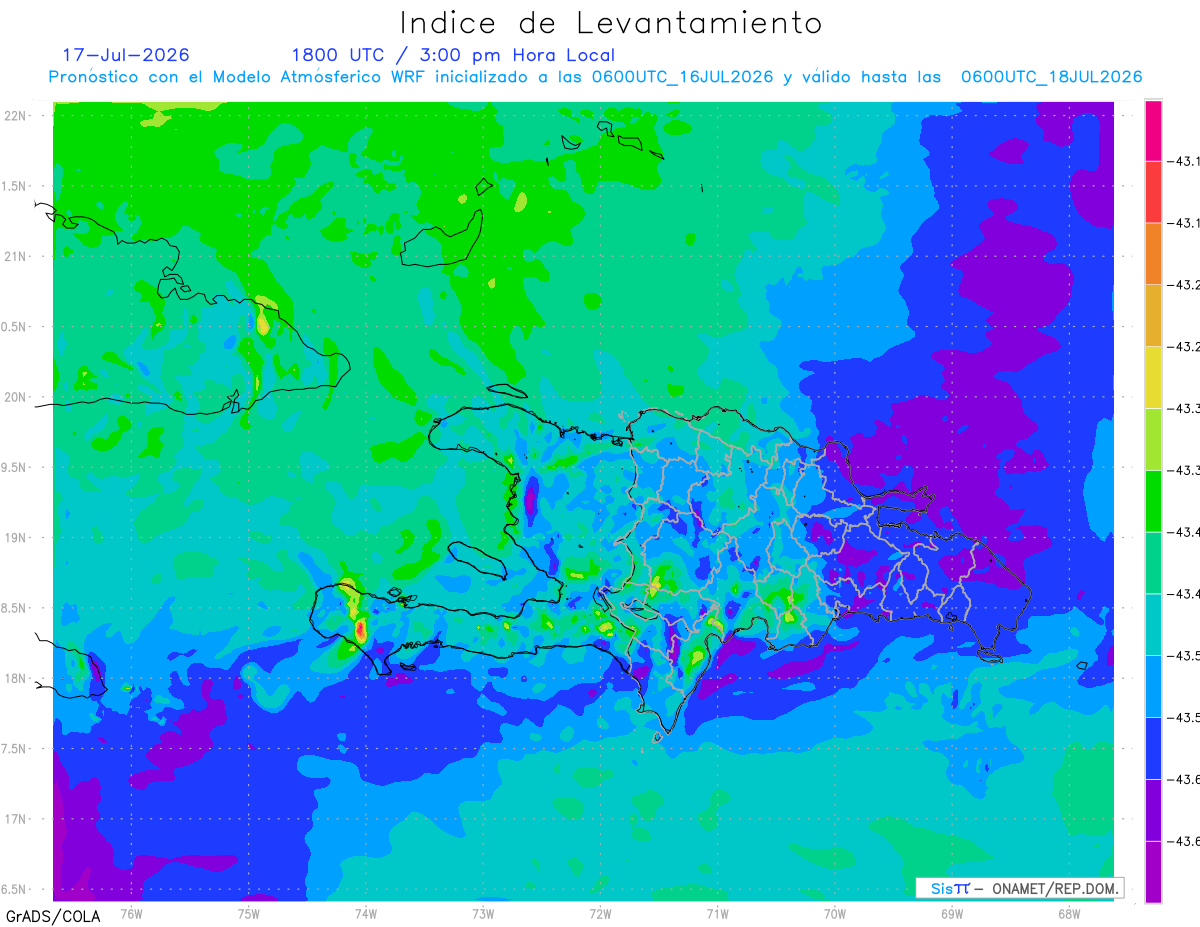The image size is (1200, 927).
Task: Pick the yellow swatch in the color scale
Action: 1153,377
